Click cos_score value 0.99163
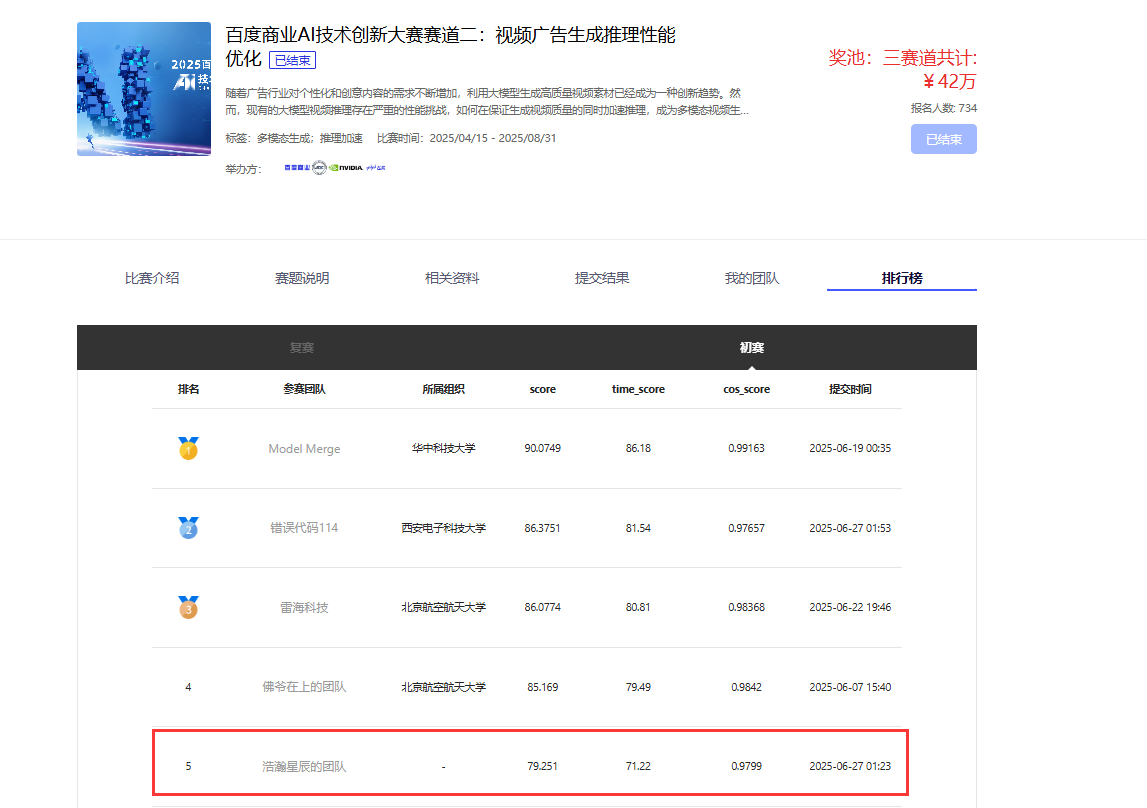1147x808 pixels. (746, 448)
